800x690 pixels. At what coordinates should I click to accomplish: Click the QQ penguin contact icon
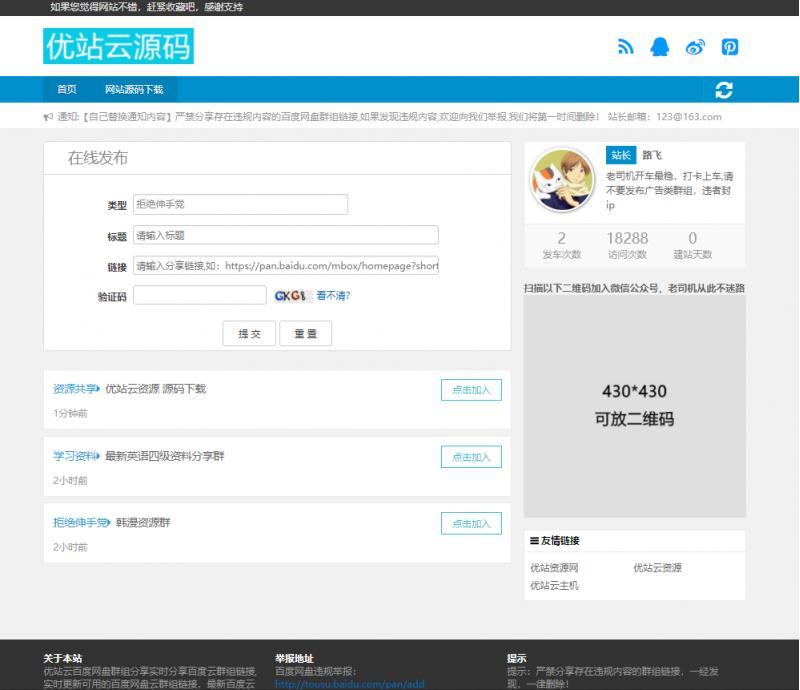(x=661, y=46)
